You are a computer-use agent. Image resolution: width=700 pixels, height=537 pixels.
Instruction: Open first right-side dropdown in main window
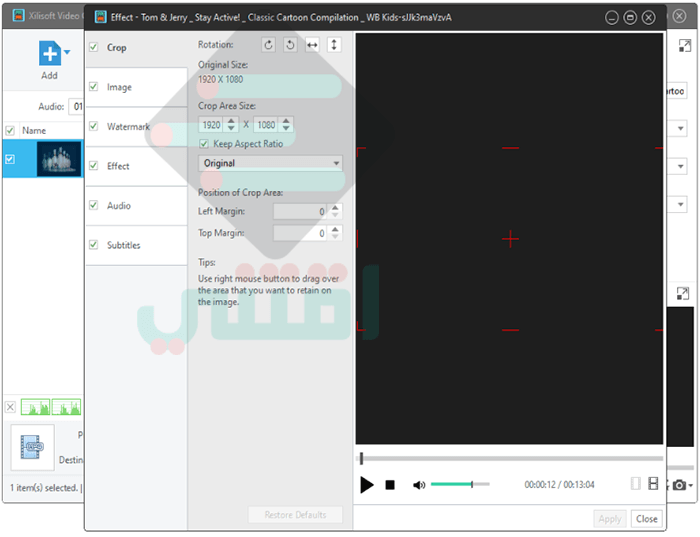click(x=680, y=129)
